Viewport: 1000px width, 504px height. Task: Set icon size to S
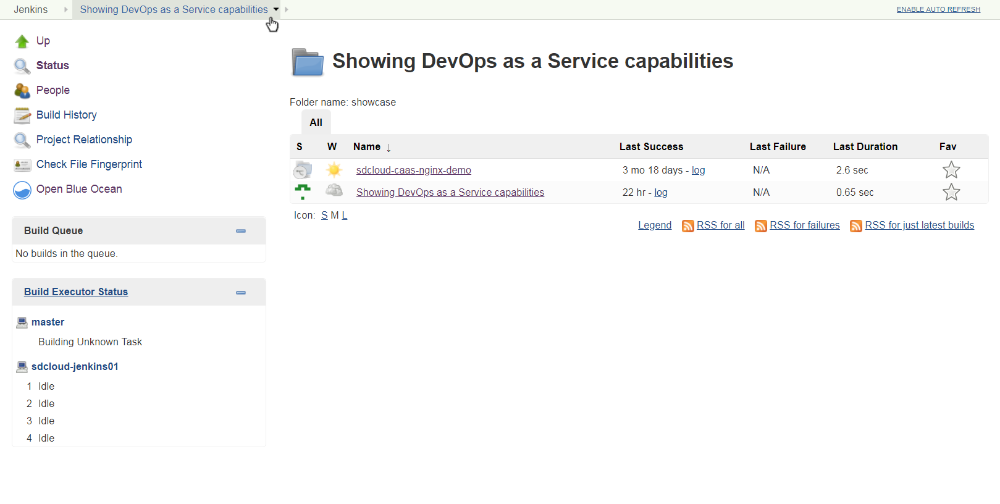point(324,216)
